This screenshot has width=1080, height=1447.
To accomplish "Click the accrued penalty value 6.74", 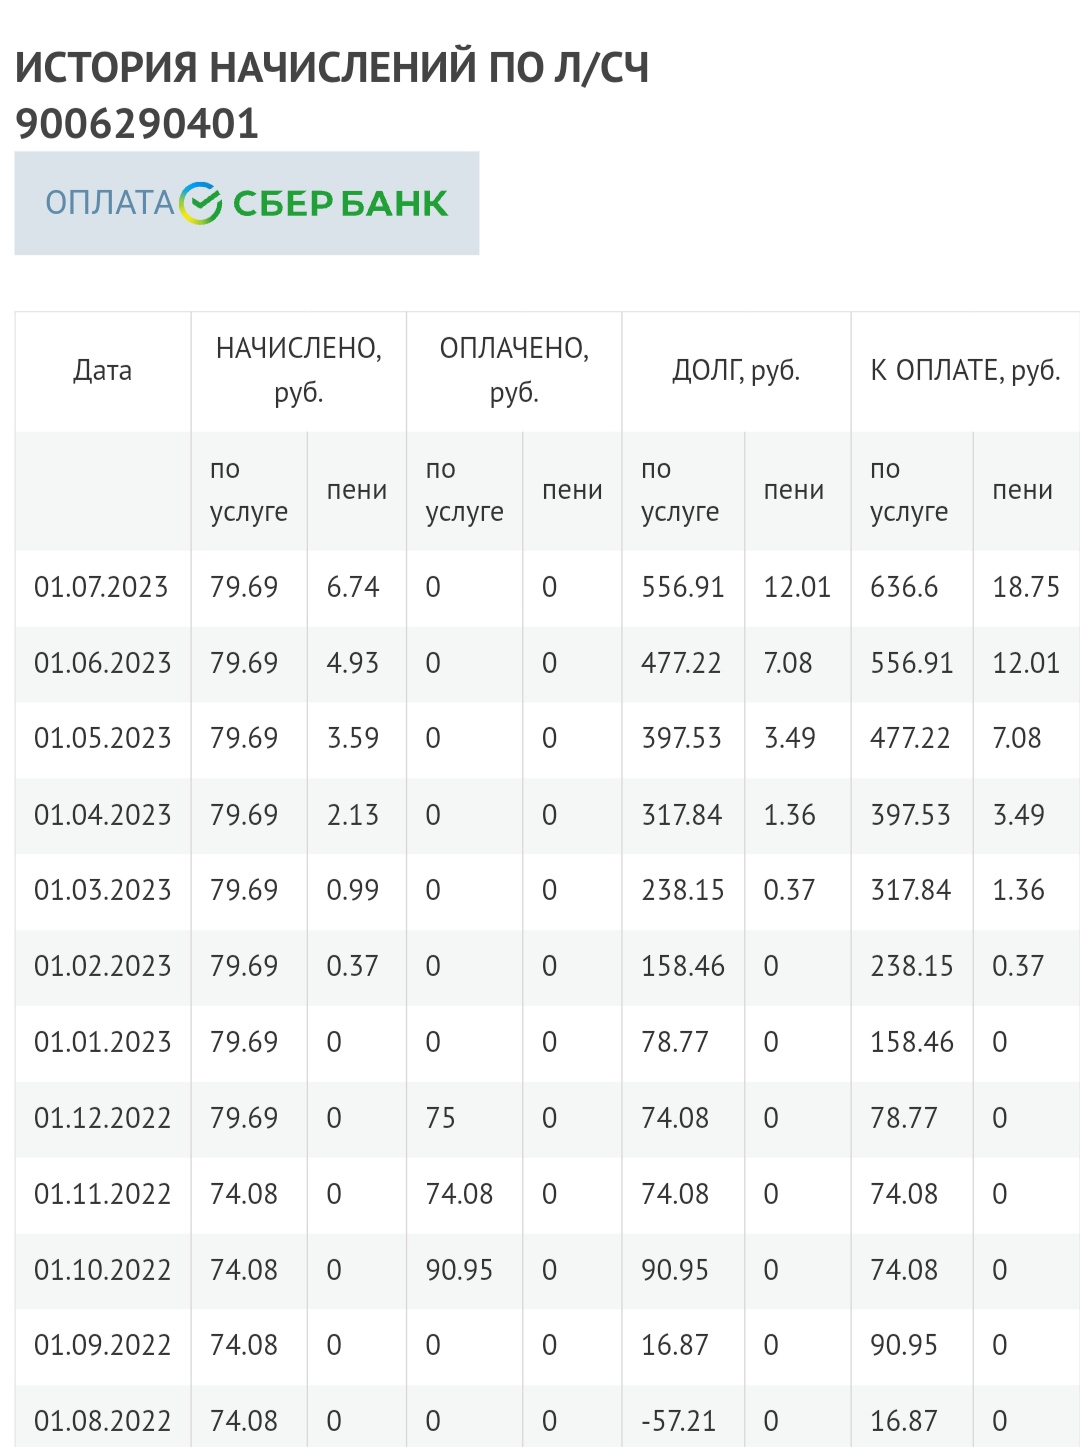I will point(353,587).
